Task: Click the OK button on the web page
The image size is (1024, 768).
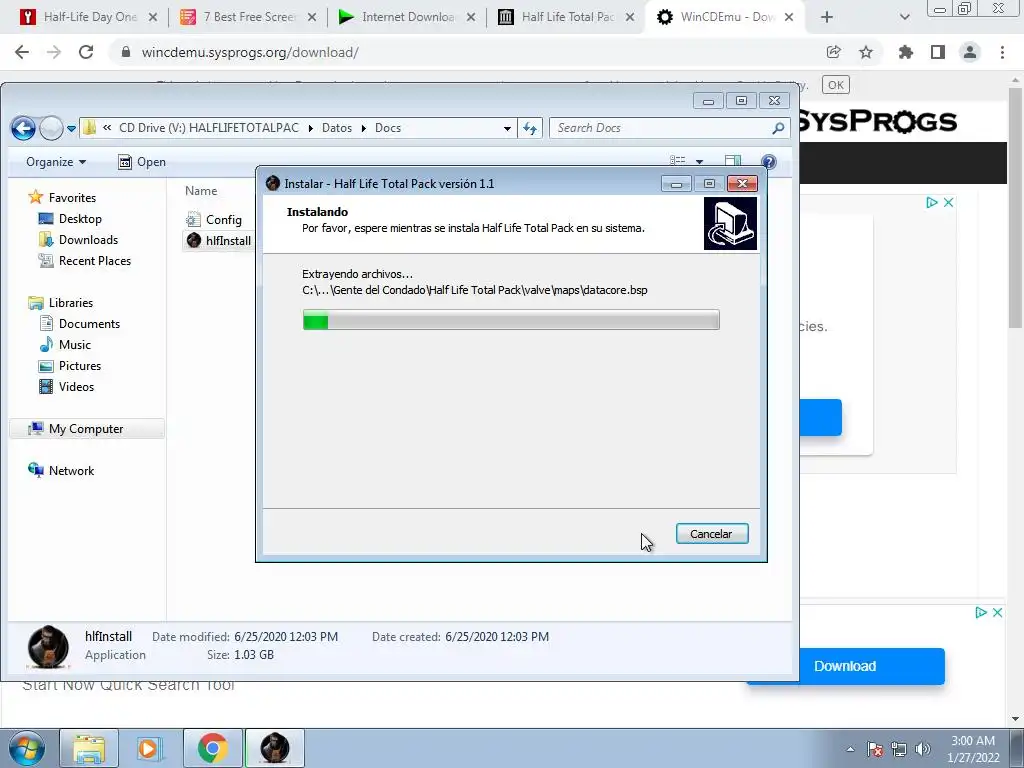Action: click(x=835, y=85)
